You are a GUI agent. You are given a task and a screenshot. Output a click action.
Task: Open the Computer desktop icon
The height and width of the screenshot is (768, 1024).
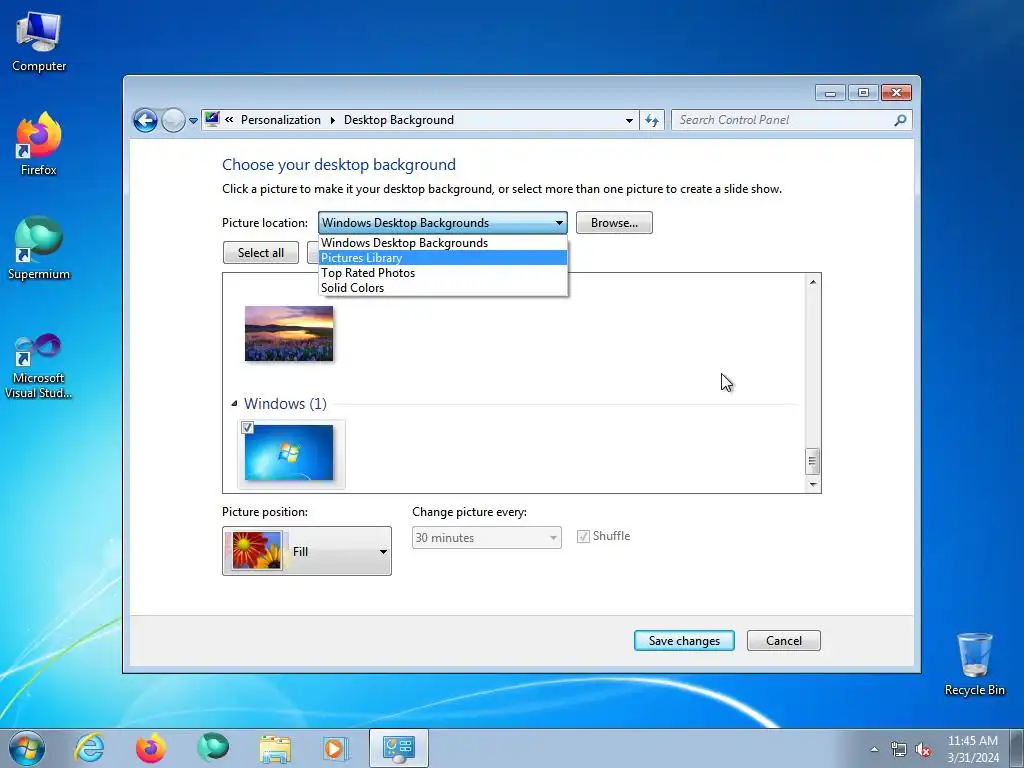coord(39,40)
